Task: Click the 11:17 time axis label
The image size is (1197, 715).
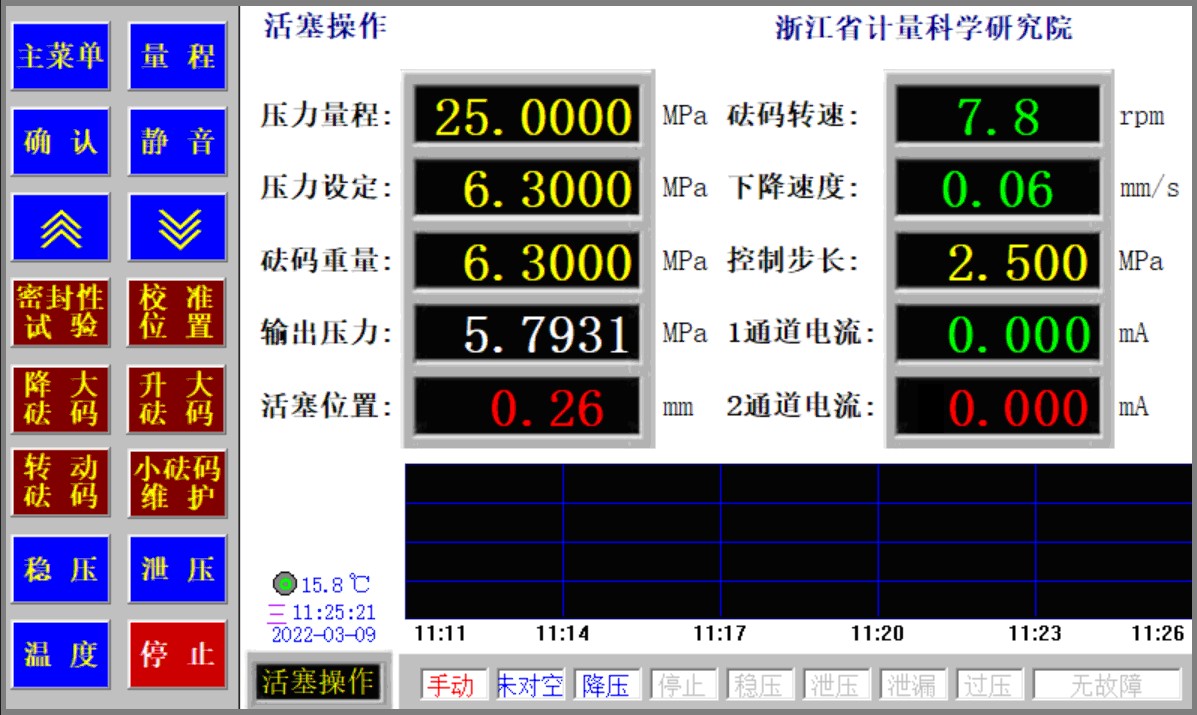Action: 720,633
